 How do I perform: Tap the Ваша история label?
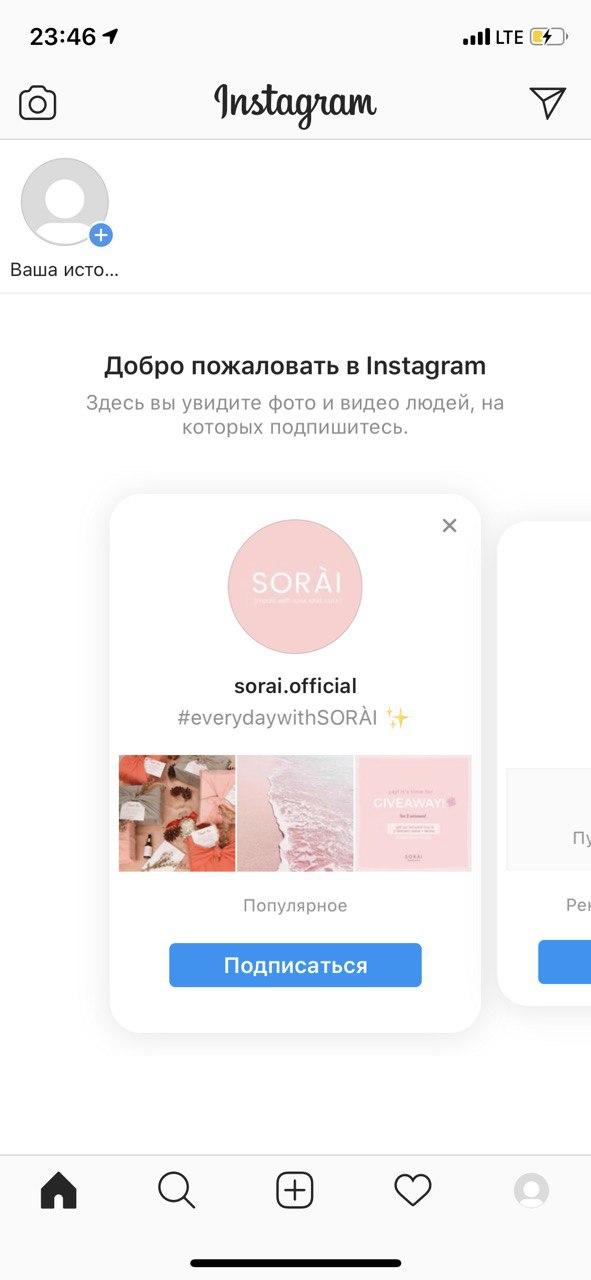64,269
